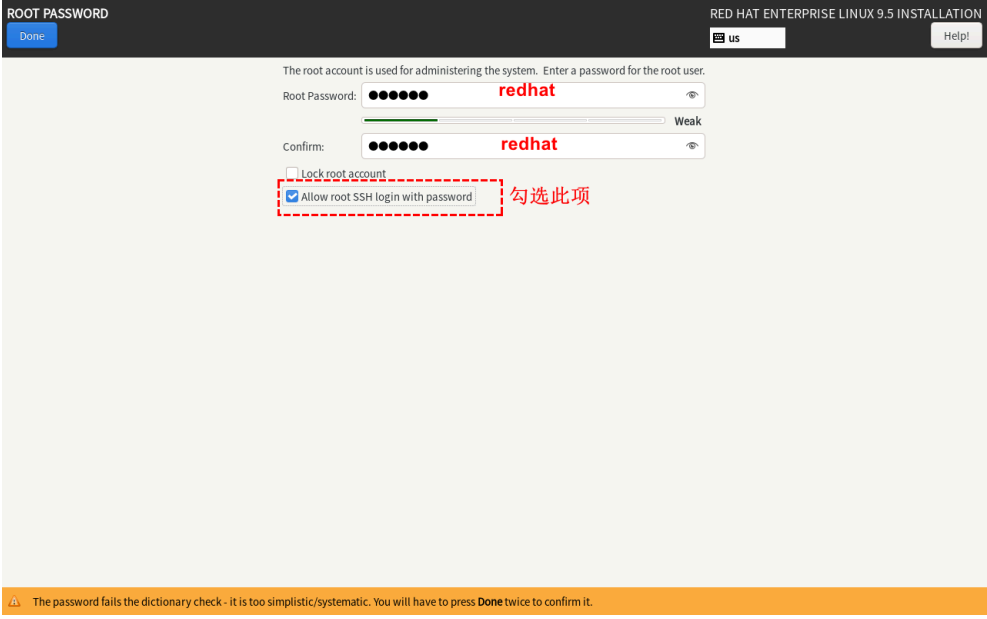Click the dictionary check warning message

pyautogui.click(x=312, y=602)
